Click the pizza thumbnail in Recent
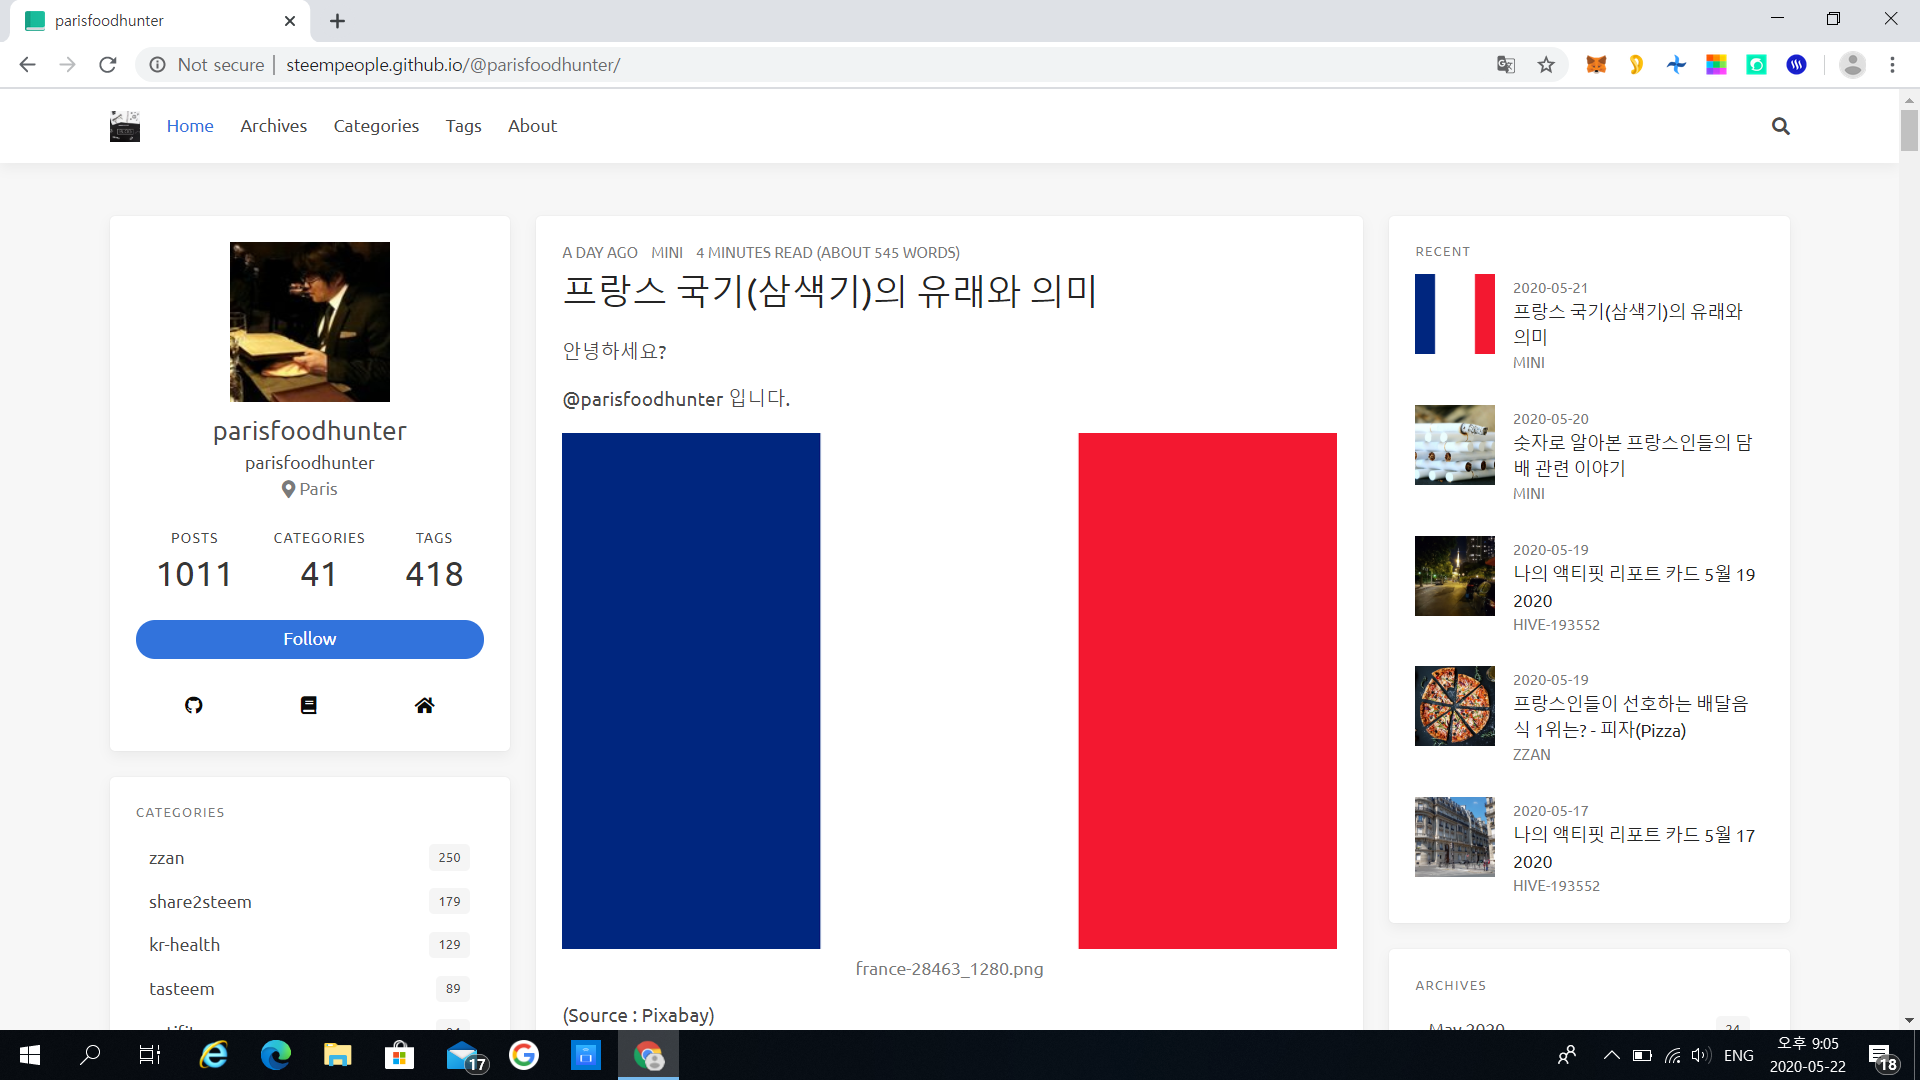This screenshot has height=1080, width=1920. coord(1454,706)
